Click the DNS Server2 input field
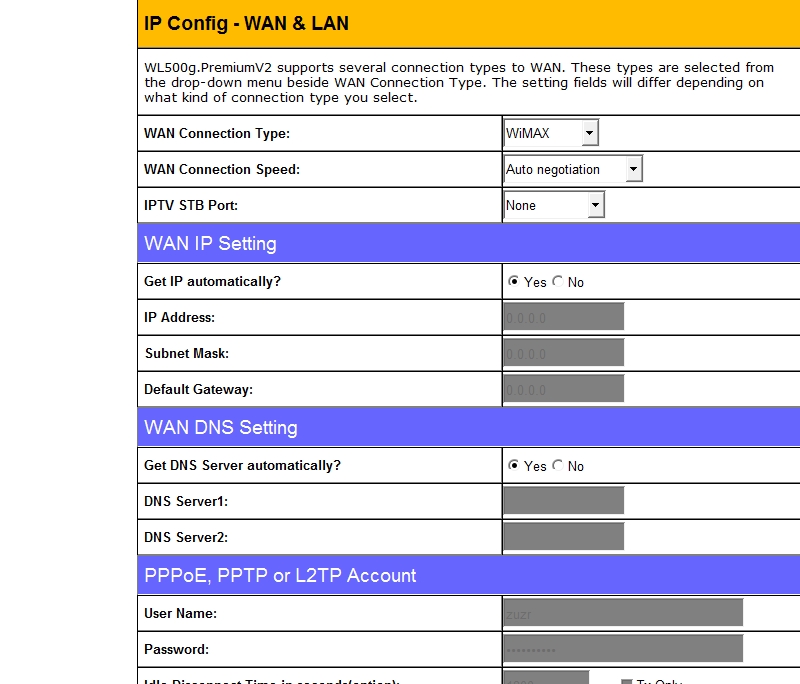This screenshot has height=684, width=800. point(564,537)
